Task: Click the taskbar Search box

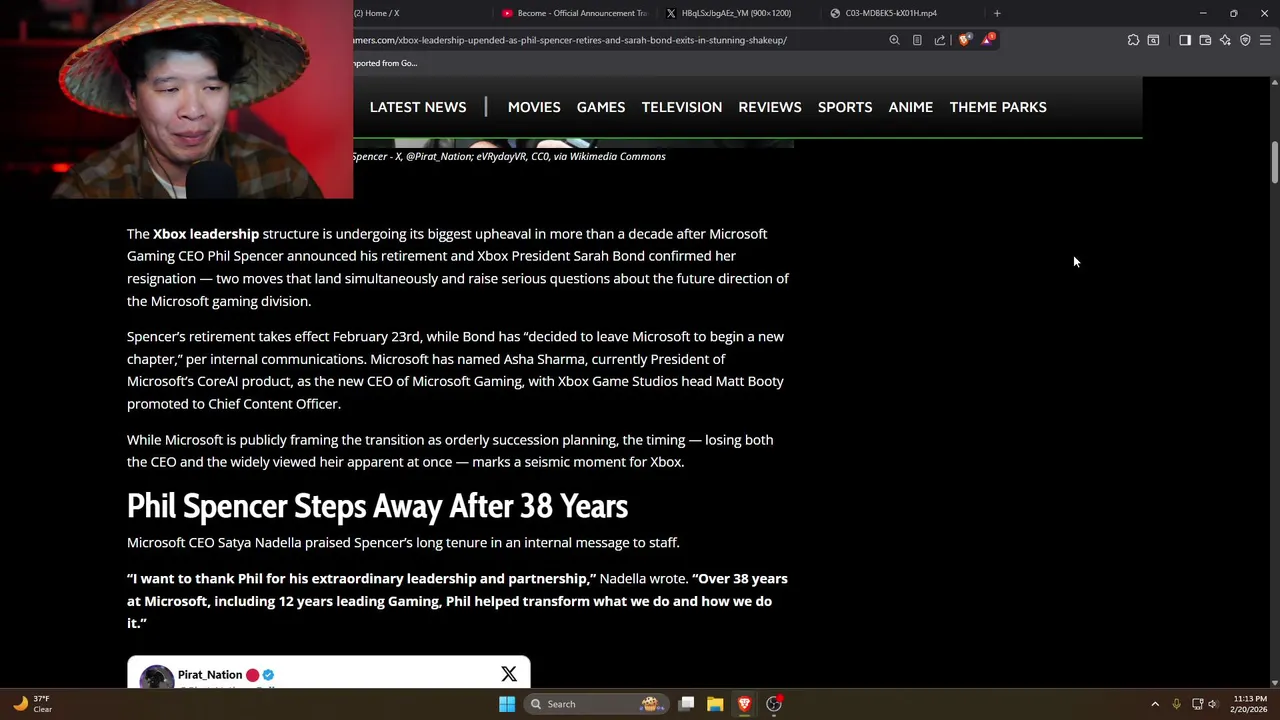Action: [596, 704]
